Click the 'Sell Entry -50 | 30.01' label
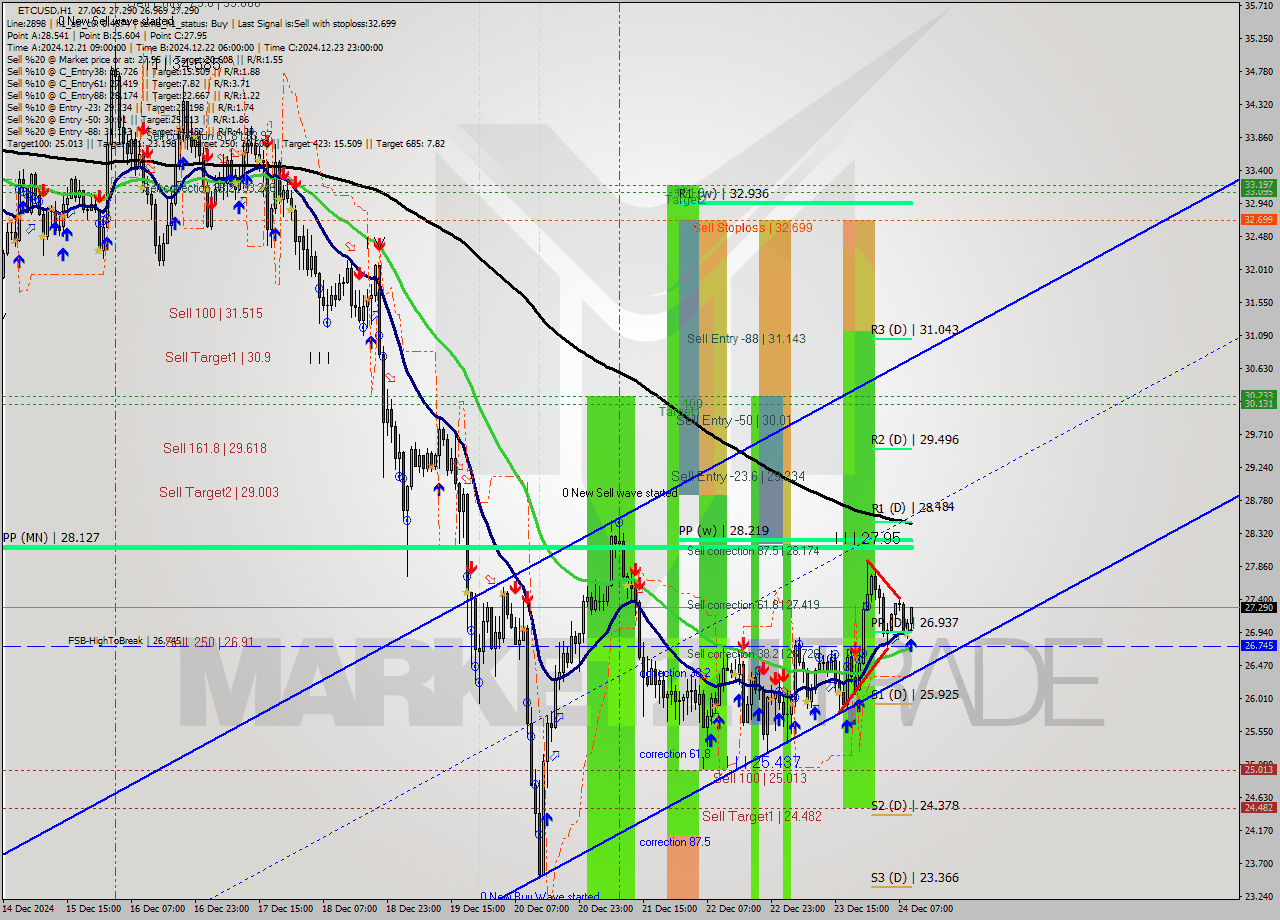The height and width of the screenshot is (920, 1280). [734, 420]
